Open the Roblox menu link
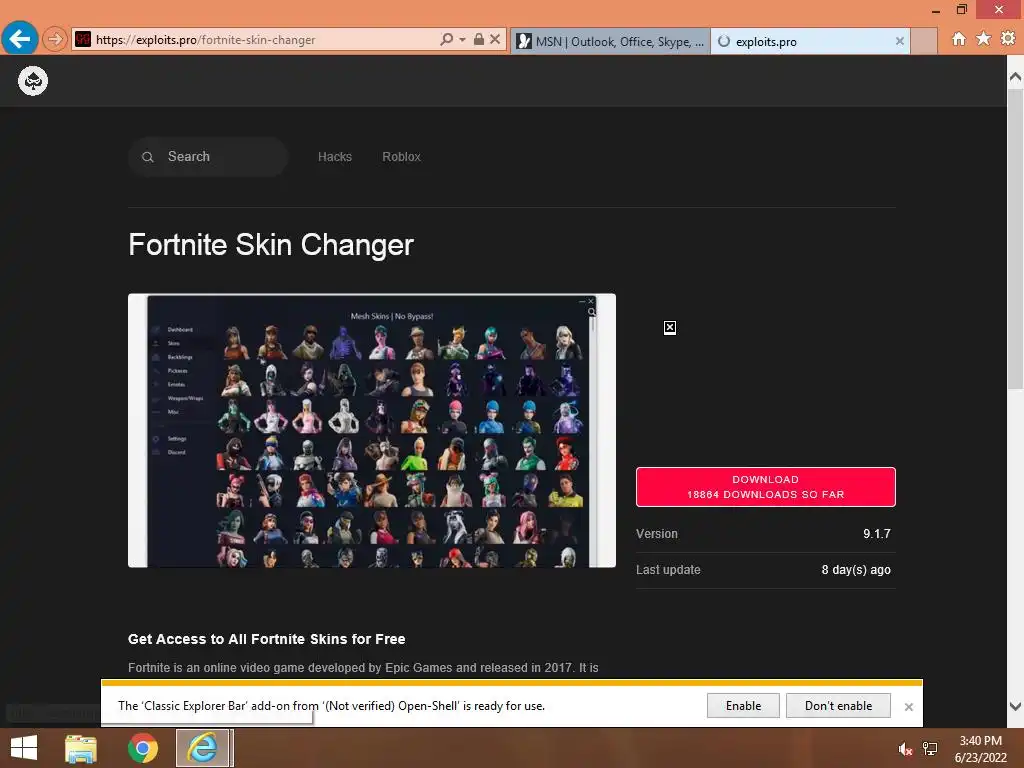 401,157
